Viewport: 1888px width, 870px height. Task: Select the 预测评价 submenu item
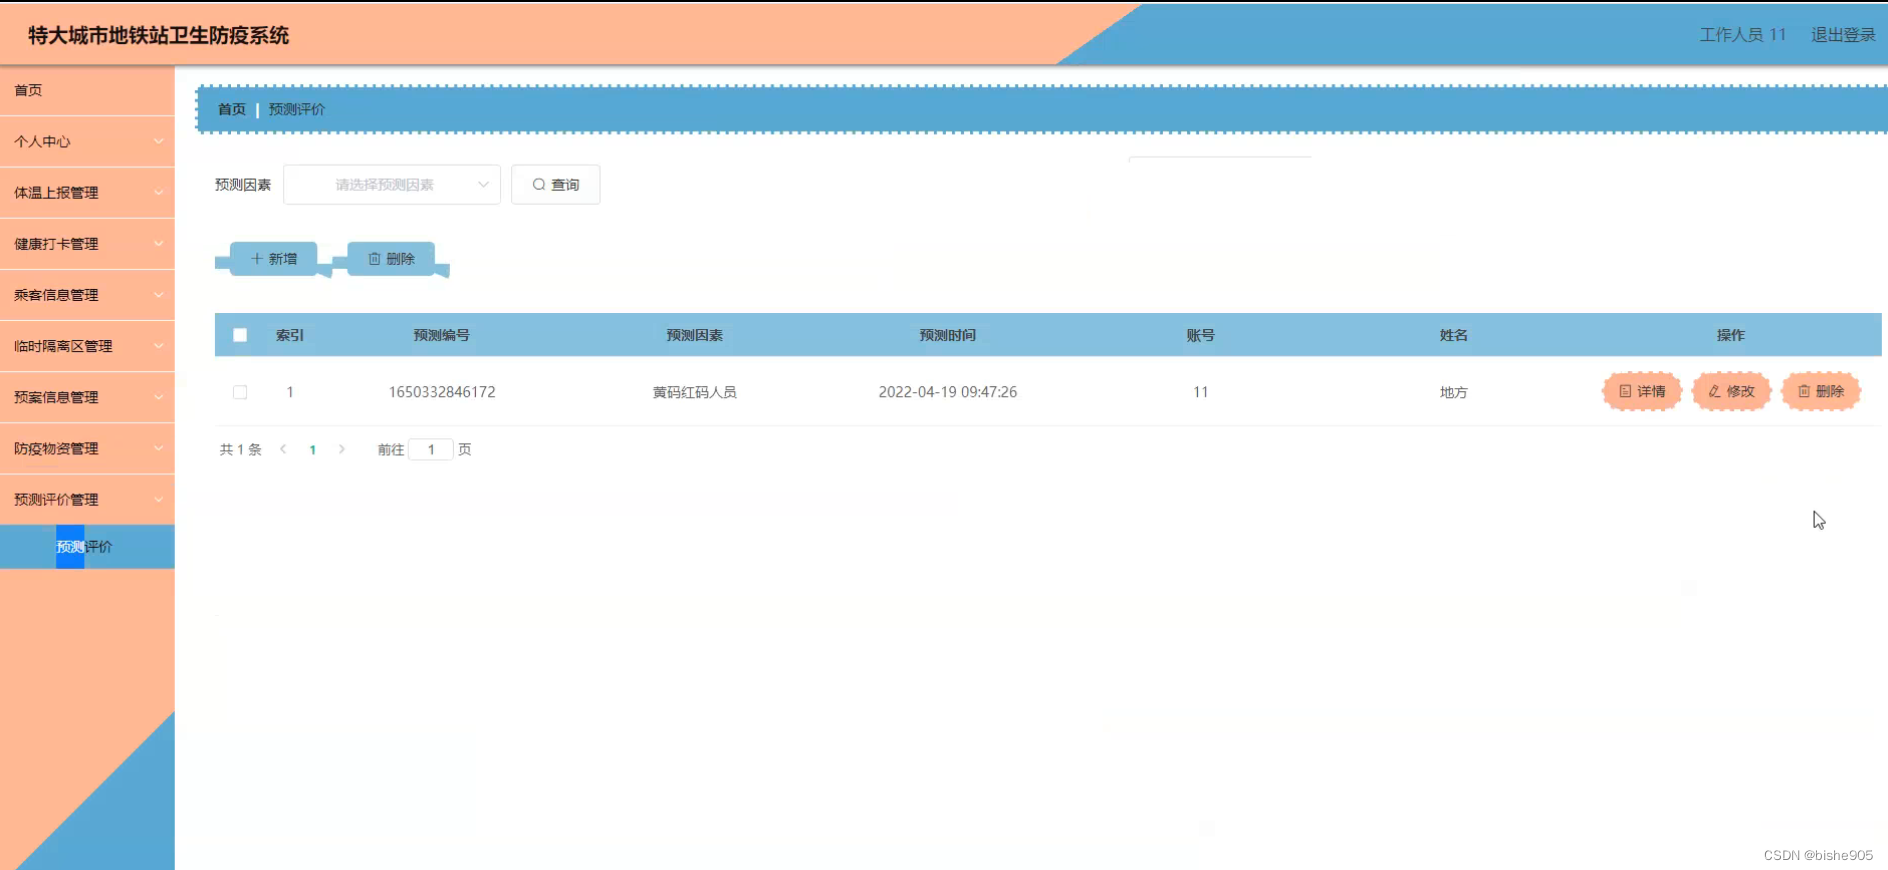coord(87,547)
